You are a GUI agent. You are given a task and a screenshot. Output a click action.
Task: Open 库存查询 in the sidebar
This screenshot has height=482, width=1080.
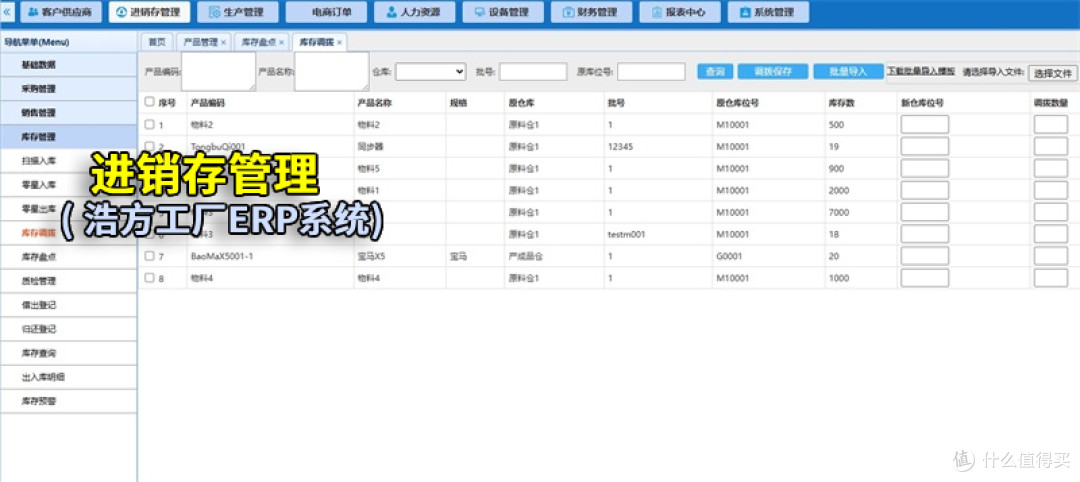point(69,353)
